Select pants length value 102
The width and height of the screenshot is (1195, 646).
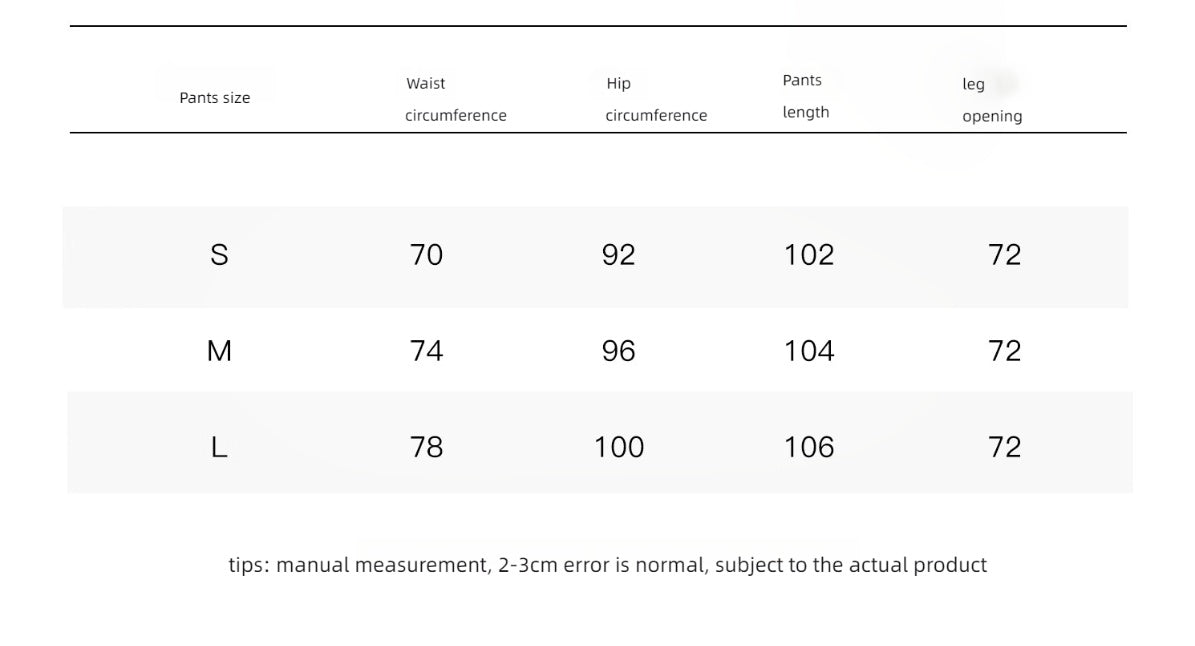(809, 254)
